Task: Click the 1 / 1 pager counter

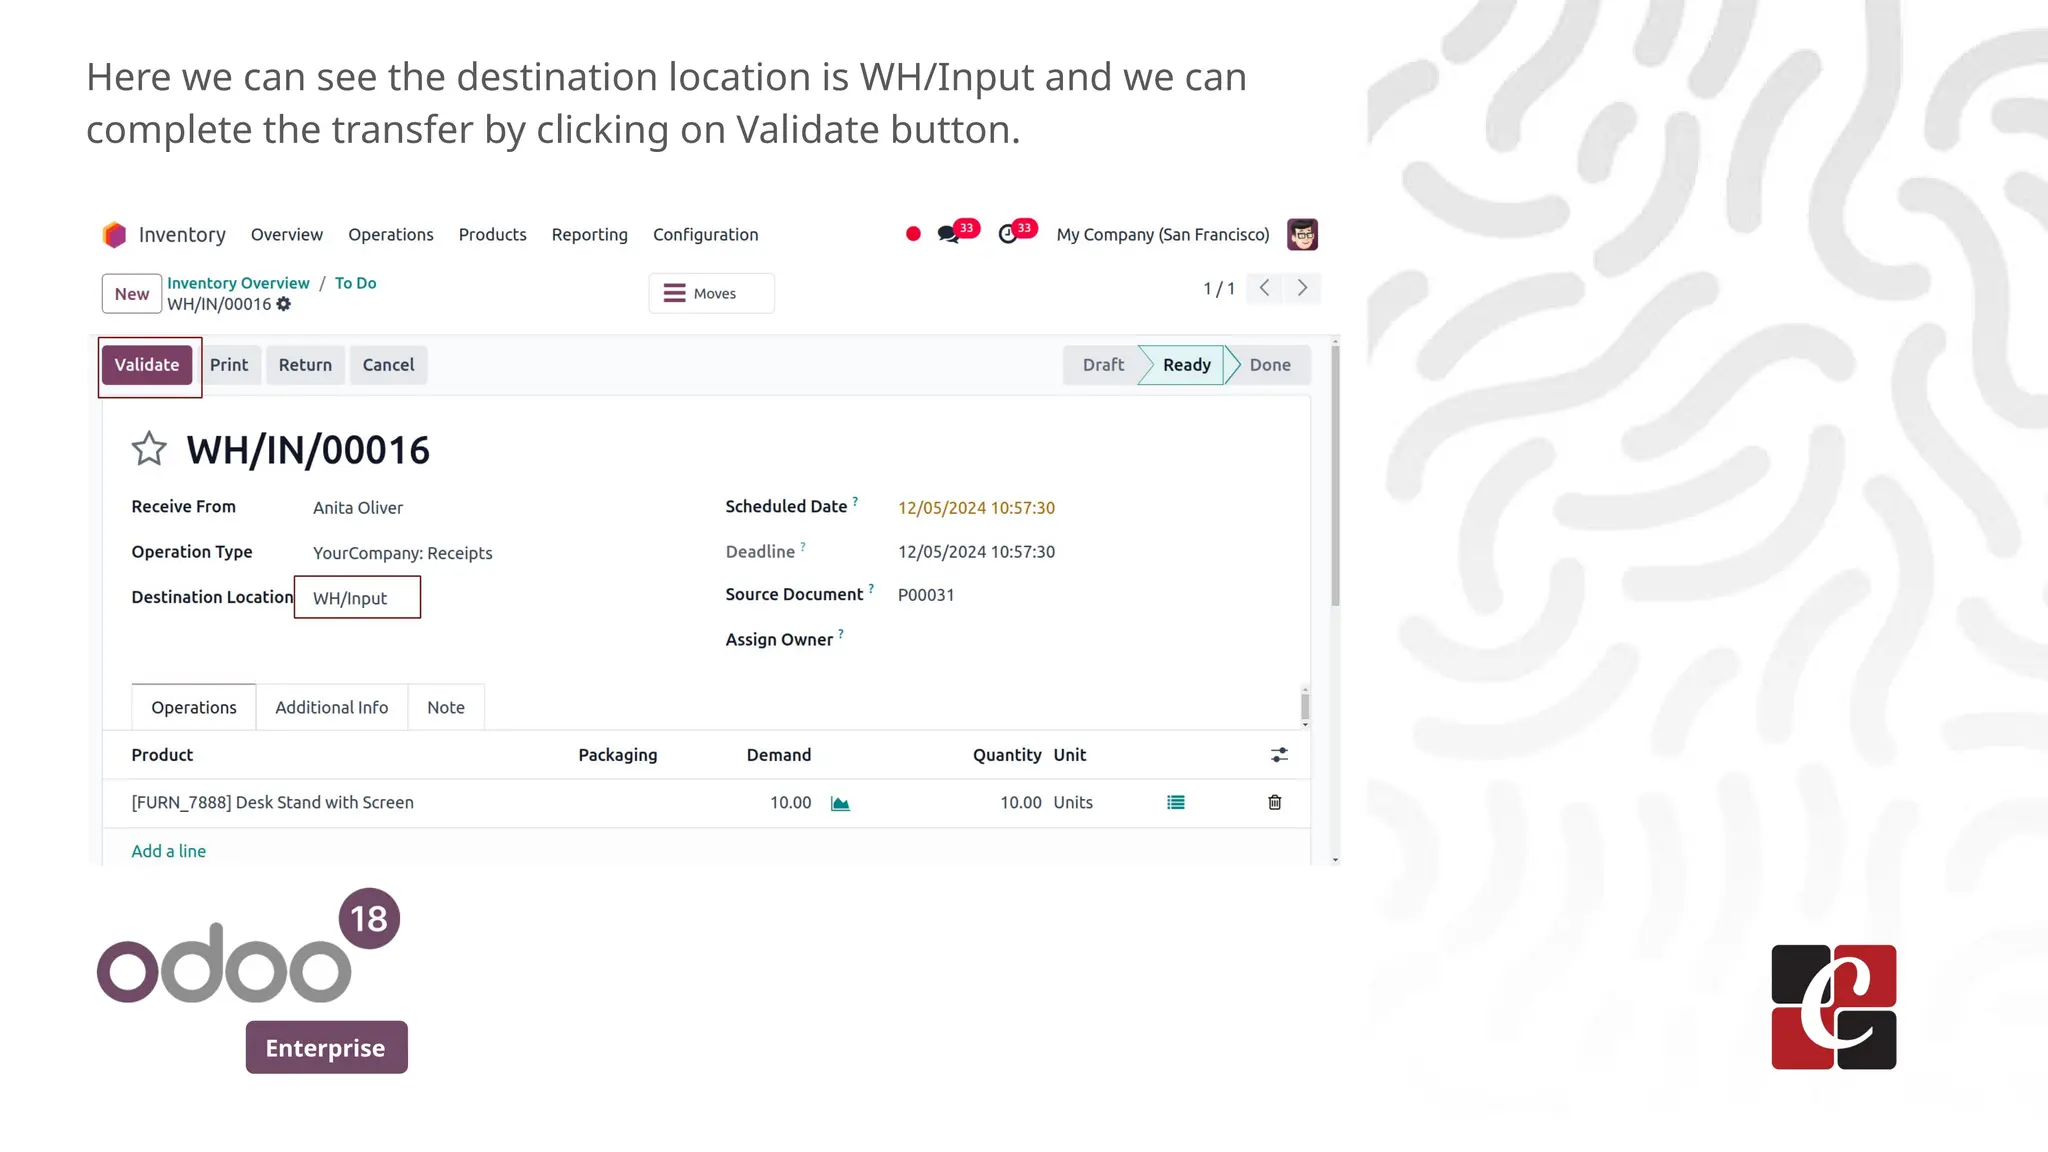Action: (1219, 289)
